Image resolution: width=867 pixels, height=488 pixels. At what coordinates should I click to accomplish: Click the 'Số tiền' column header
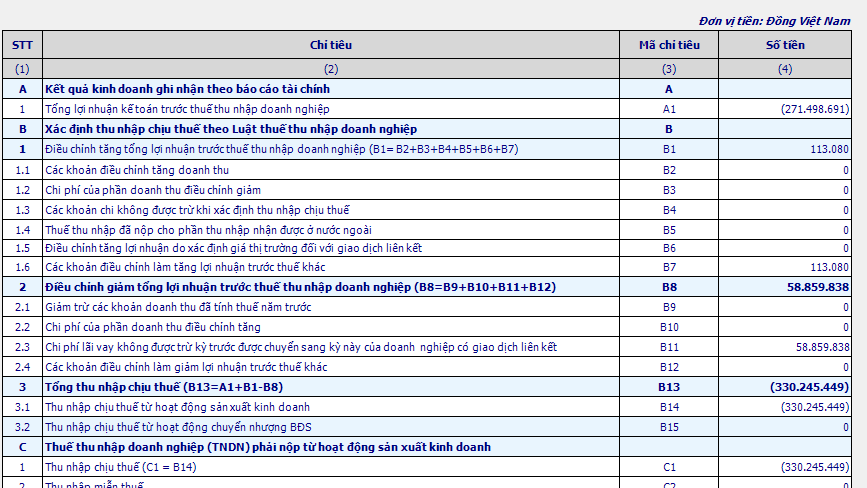785,45
